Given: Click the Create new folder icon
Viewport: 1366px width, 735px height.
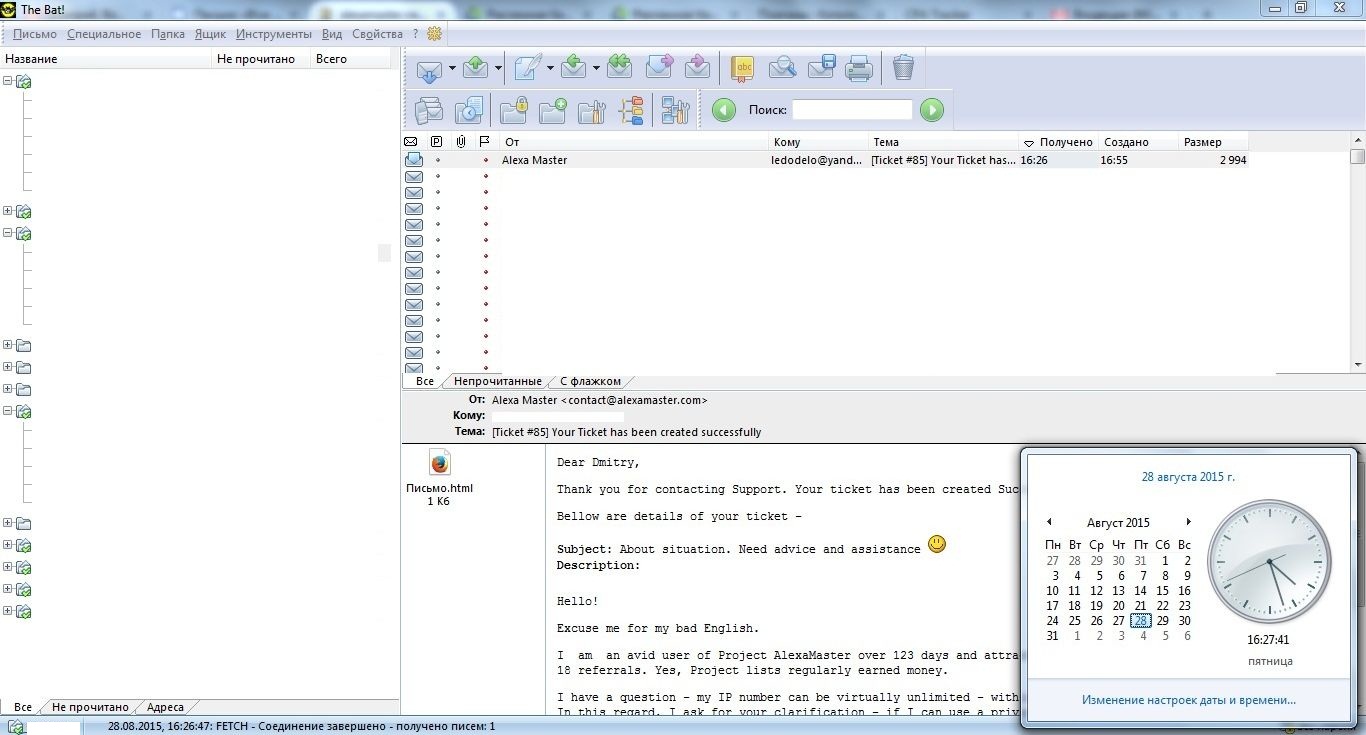Looking at the screenshot, I should click(x=553, y=110).
